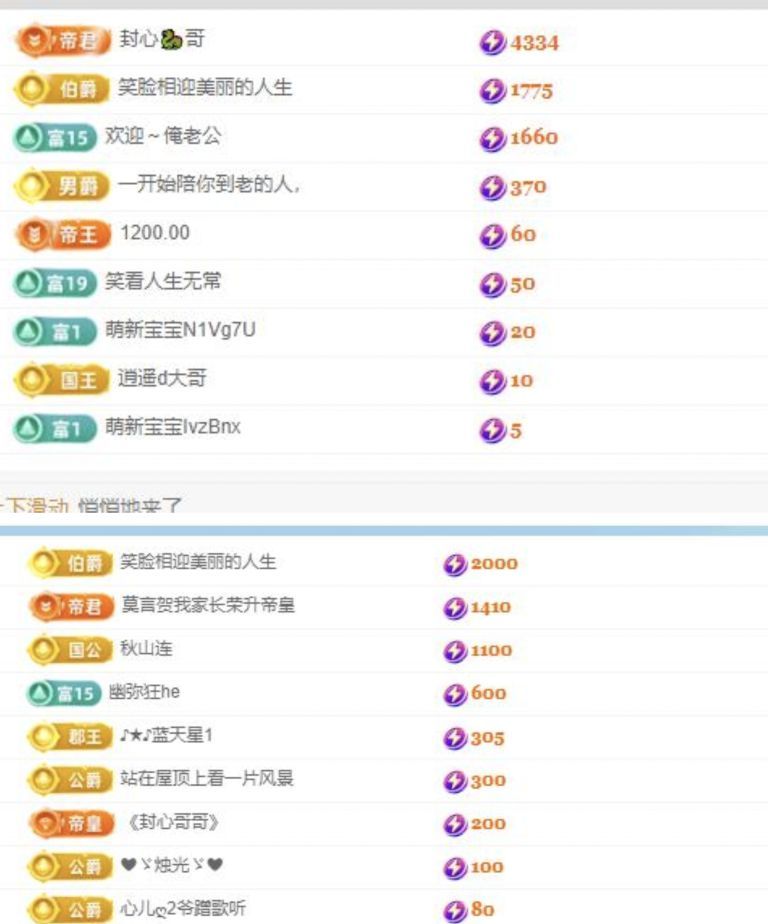Click the score value 1410
Screen dimensions: 768x924
click(x=491, y=608)
